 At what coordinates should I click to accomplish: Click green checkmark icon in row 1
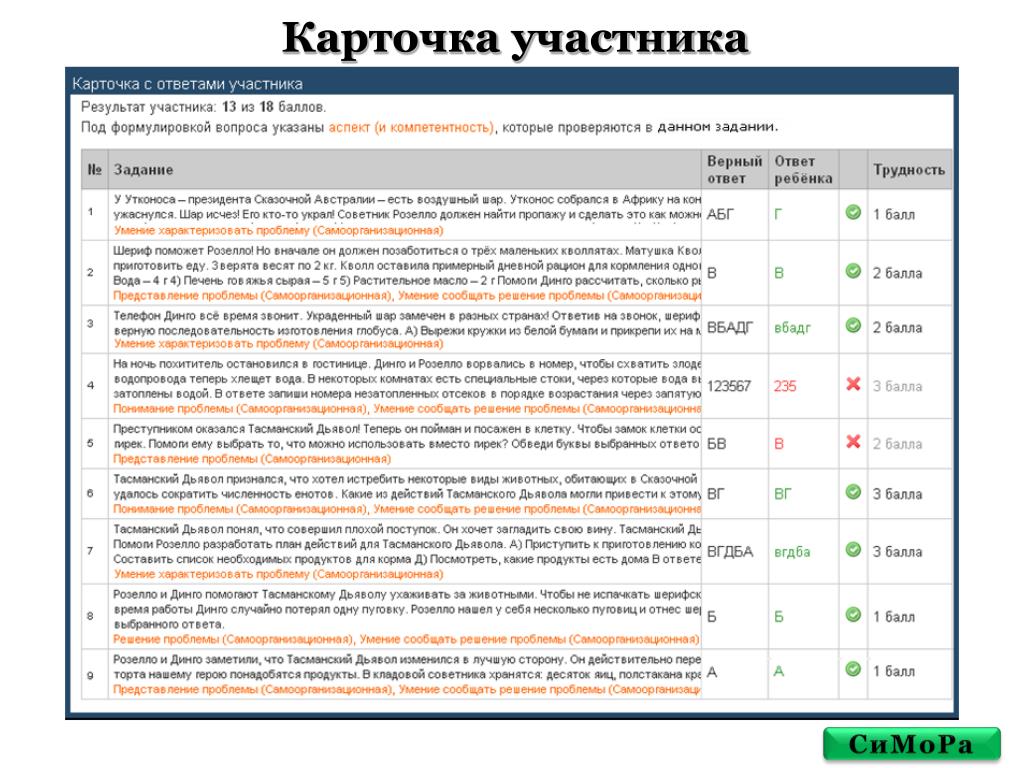[x=853, y=212]
